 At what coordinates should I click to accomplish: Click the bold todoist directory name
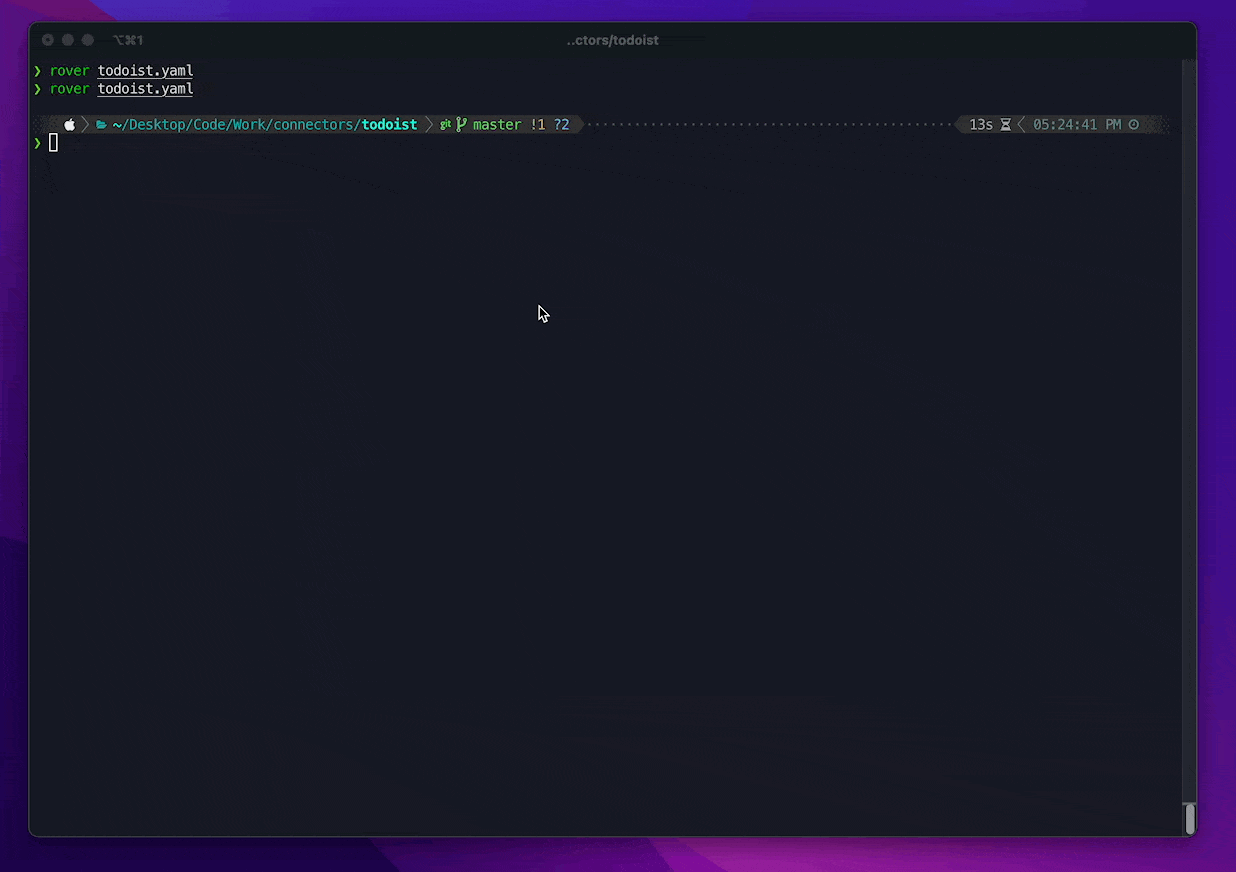(x=390, y=125)
